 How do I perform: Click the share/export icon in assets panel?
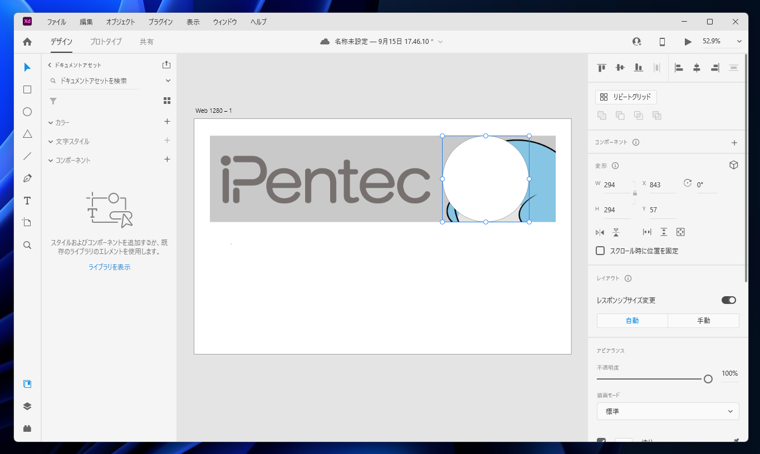tap(166, 64)
